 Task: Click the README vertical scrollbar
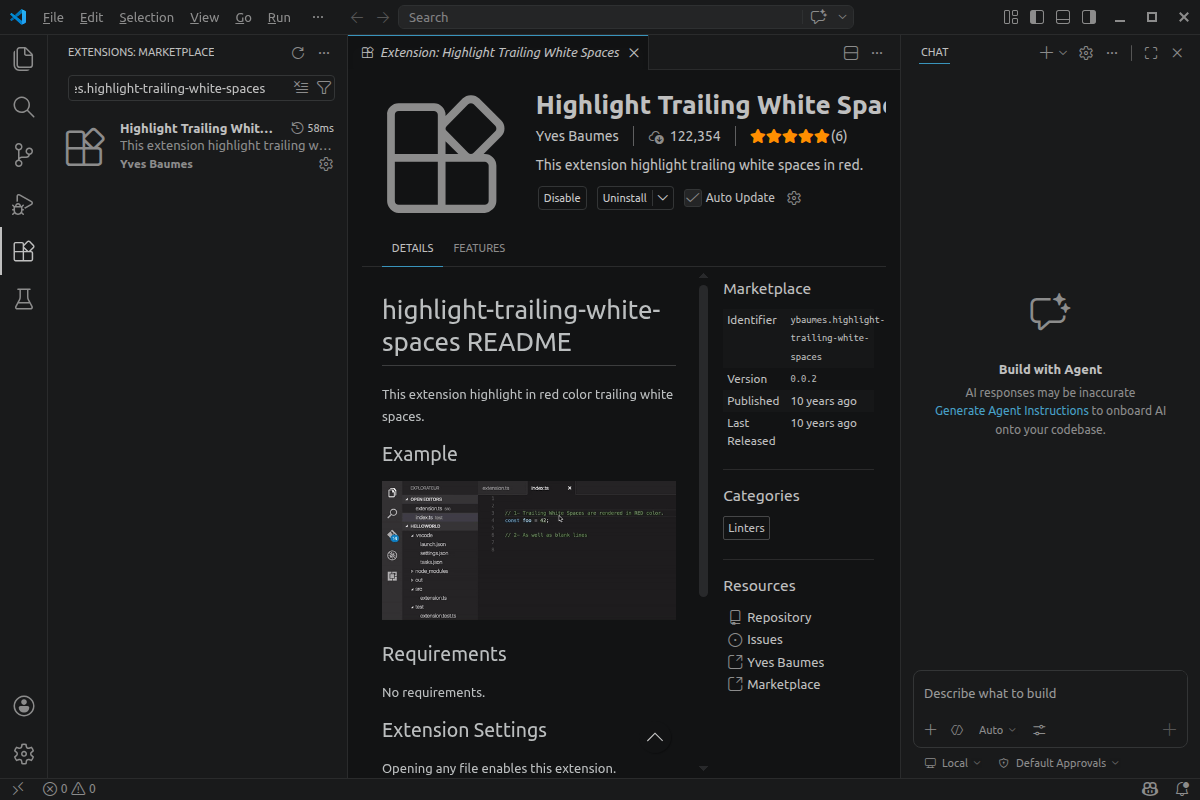click(x=703, y=440)
